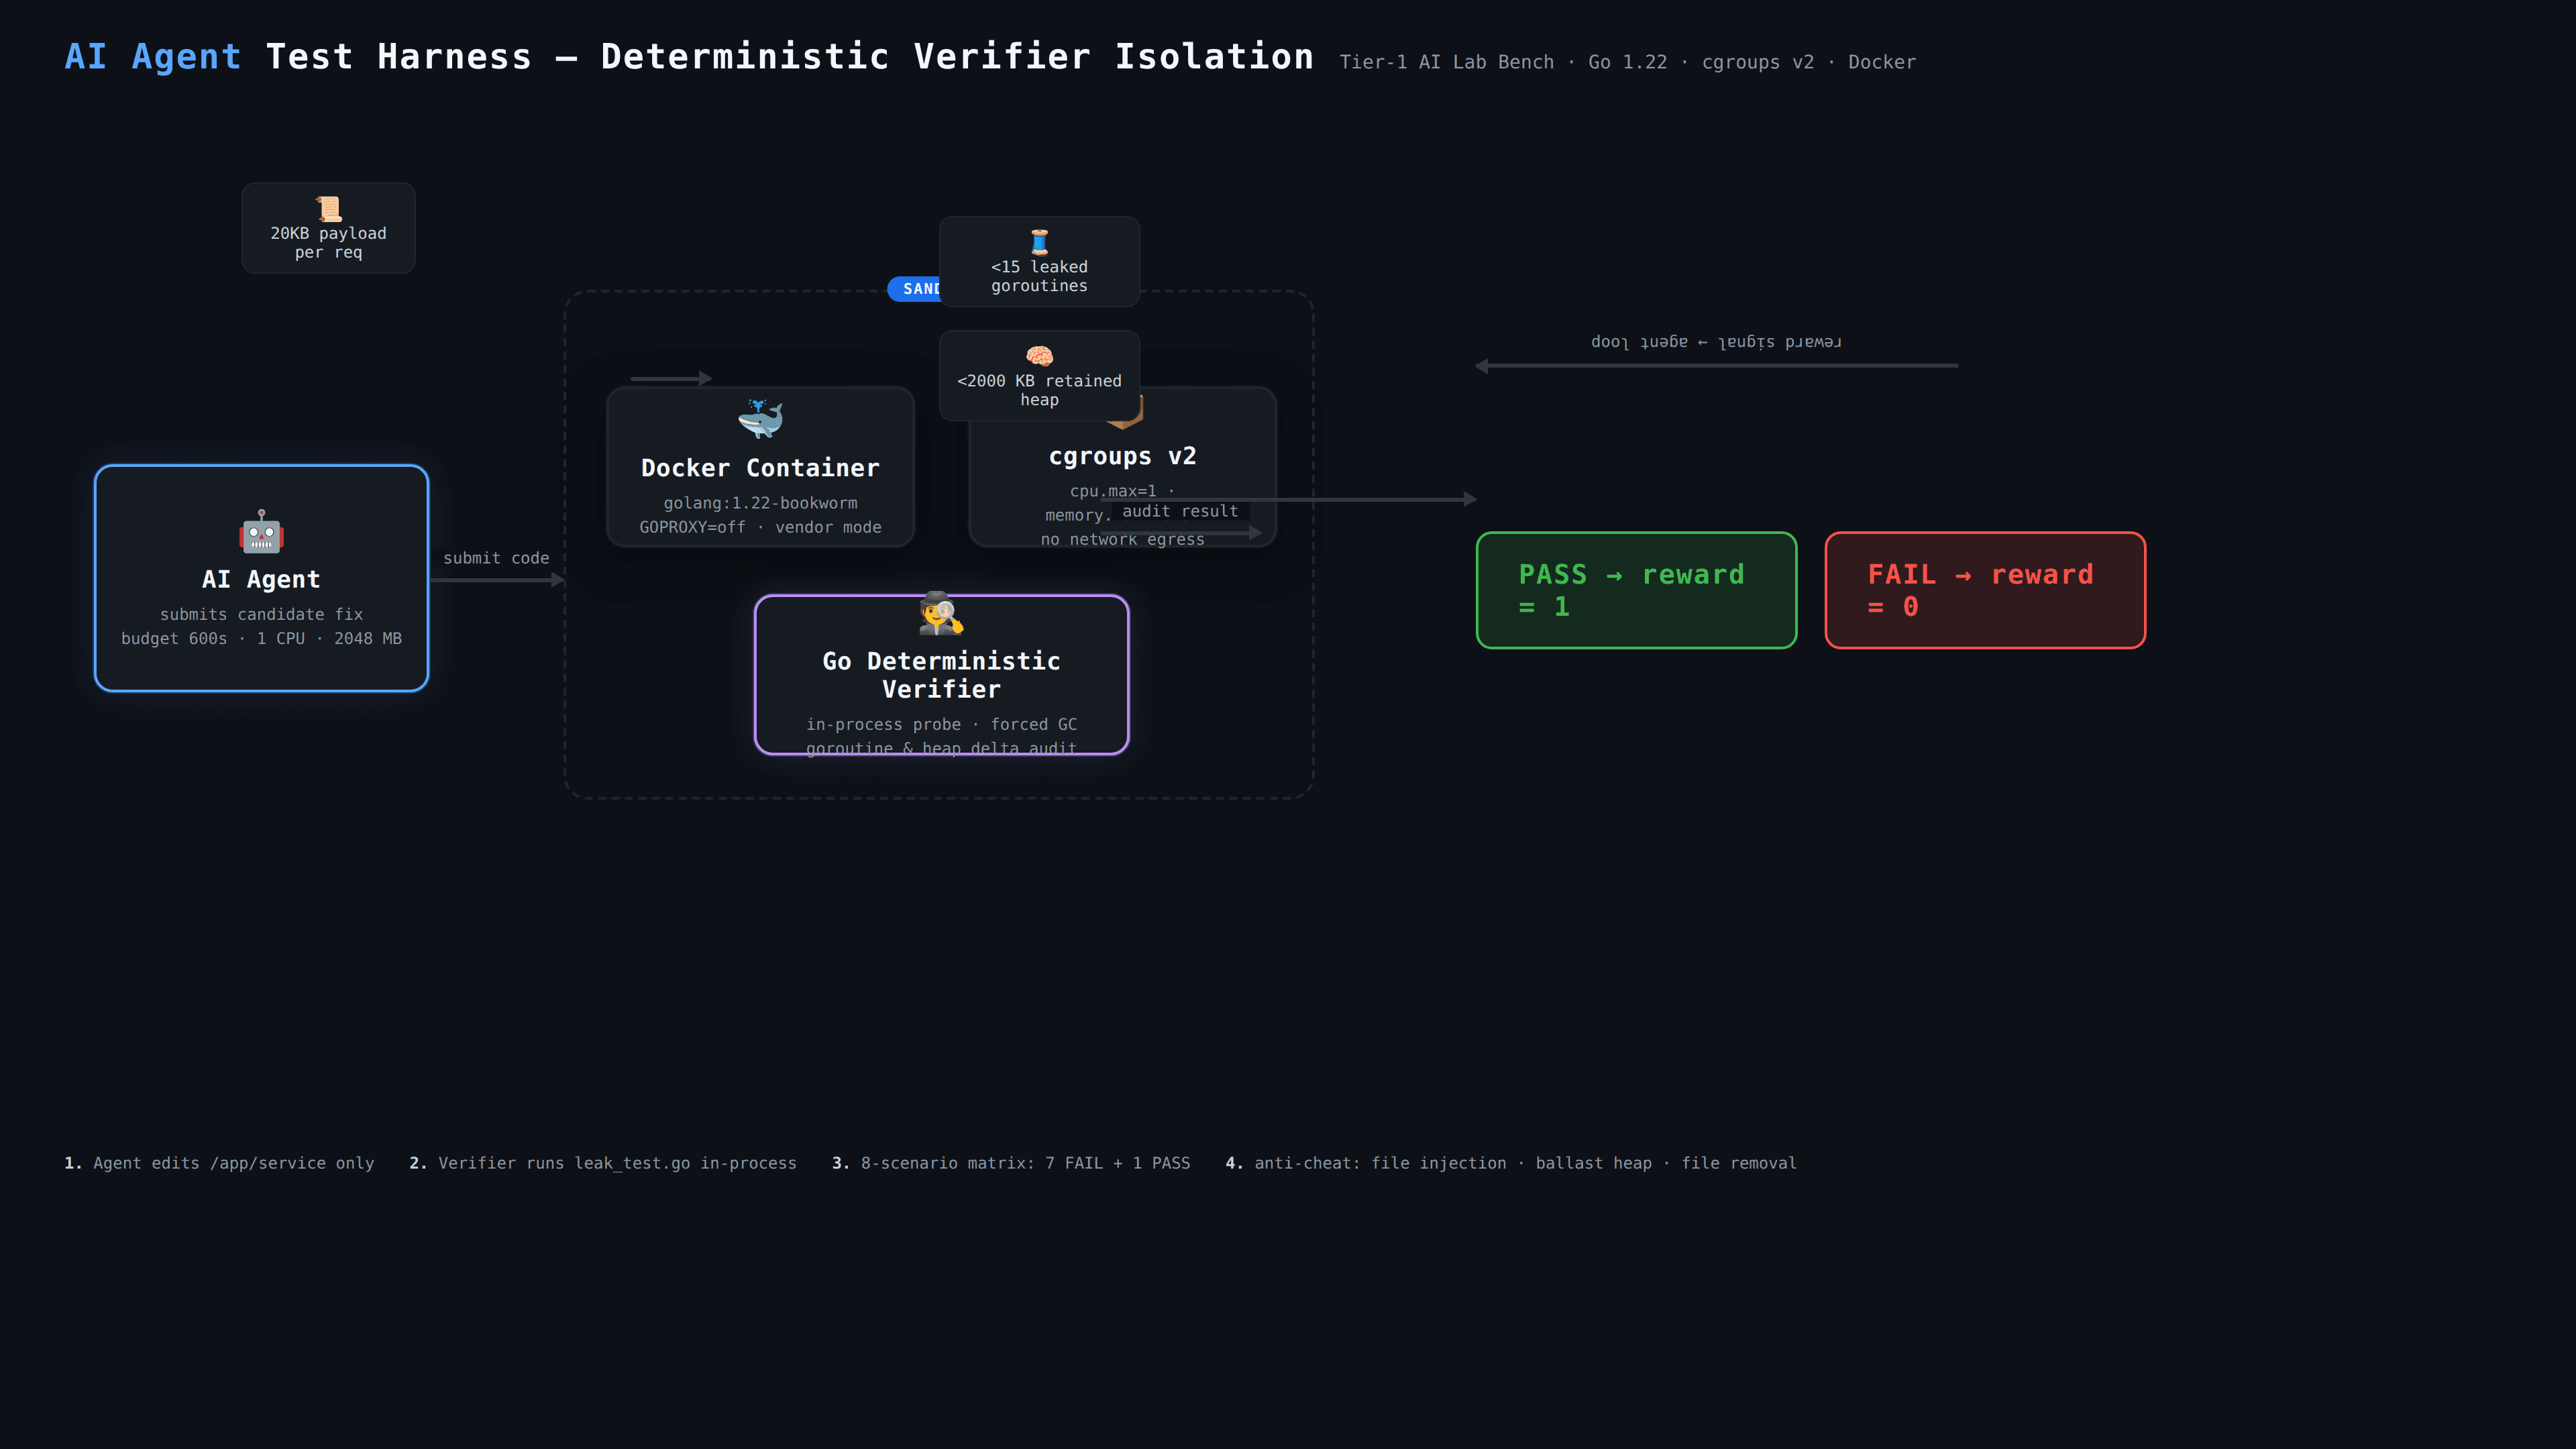Click the upside-down 'reward signal → agent loop' label
Screen dimensions: 2576x1449
point(1716,342)
